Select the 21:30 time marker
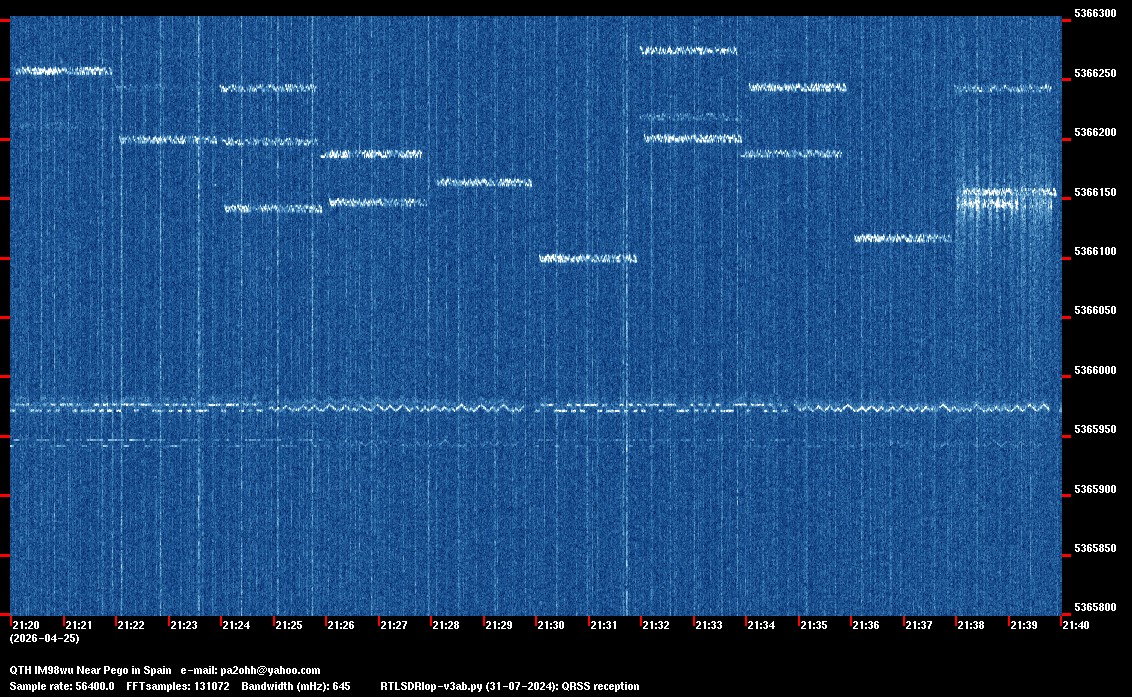Image resolution: width=1132 pixels, height=697 pixels. tap(551, 626)
